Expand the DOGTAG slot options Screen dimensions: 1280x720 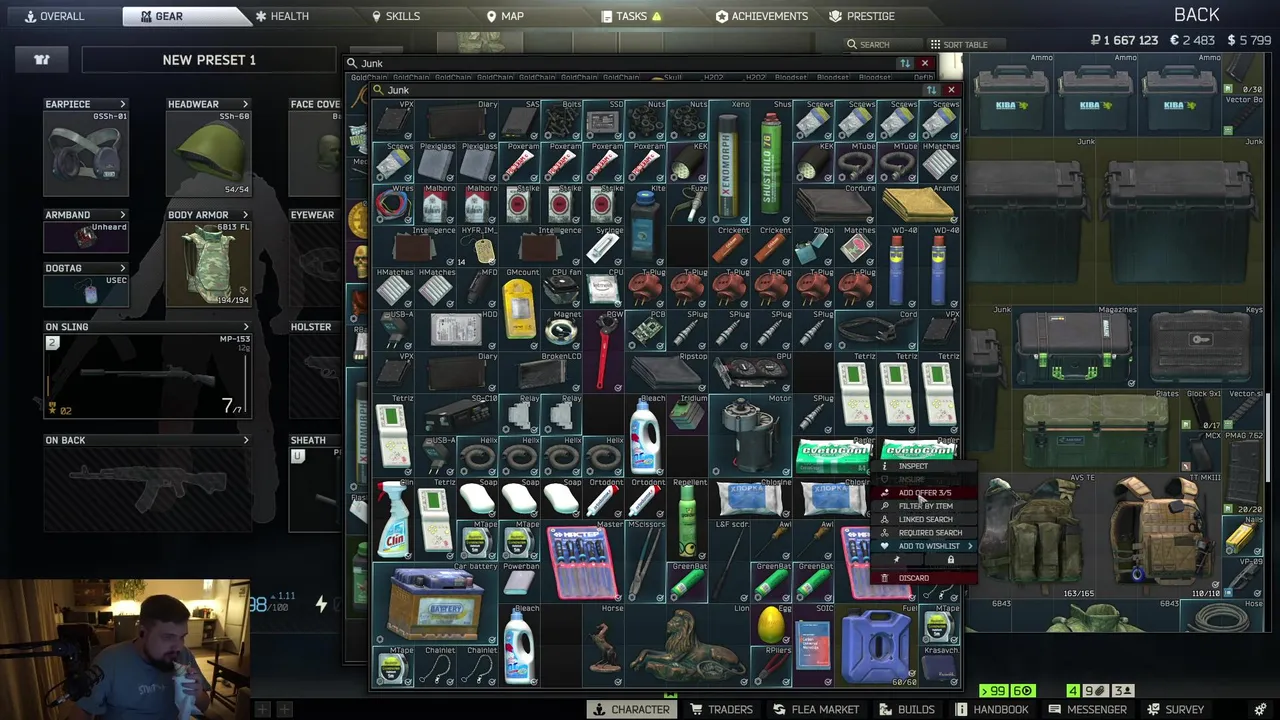pyautogui.click(x=123, y=268)
